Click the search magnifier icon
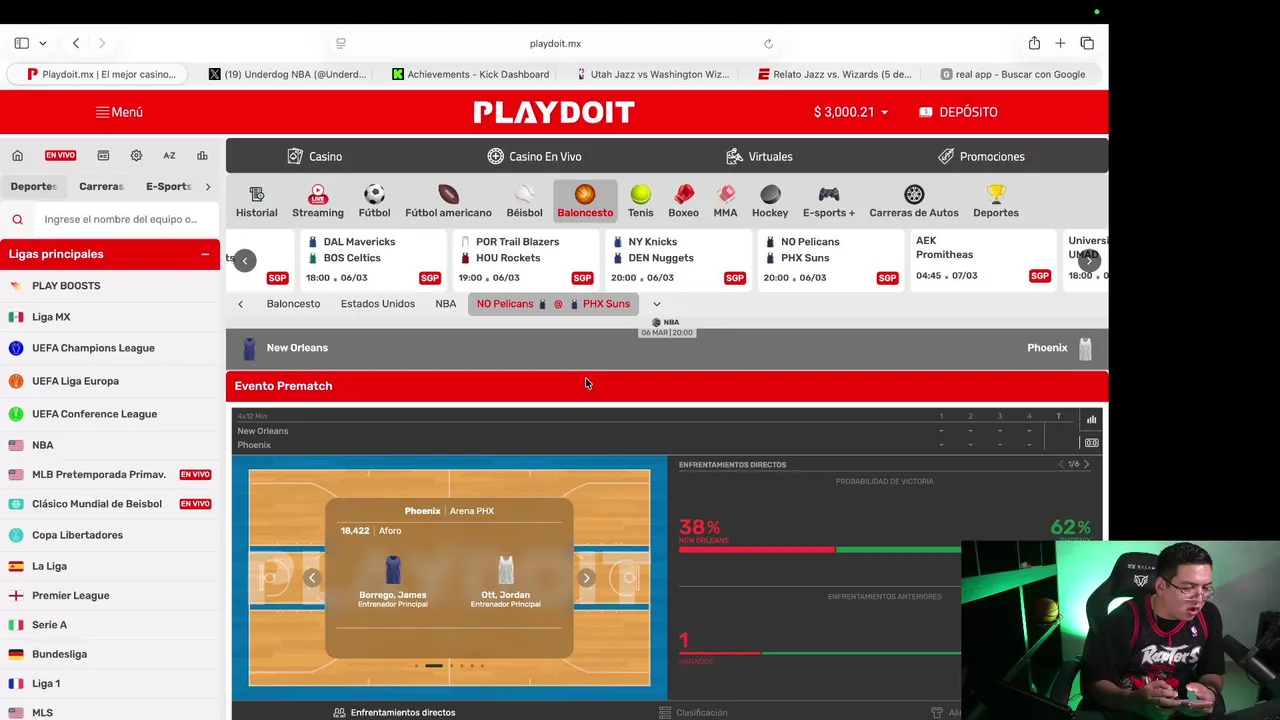 point(17,219)
